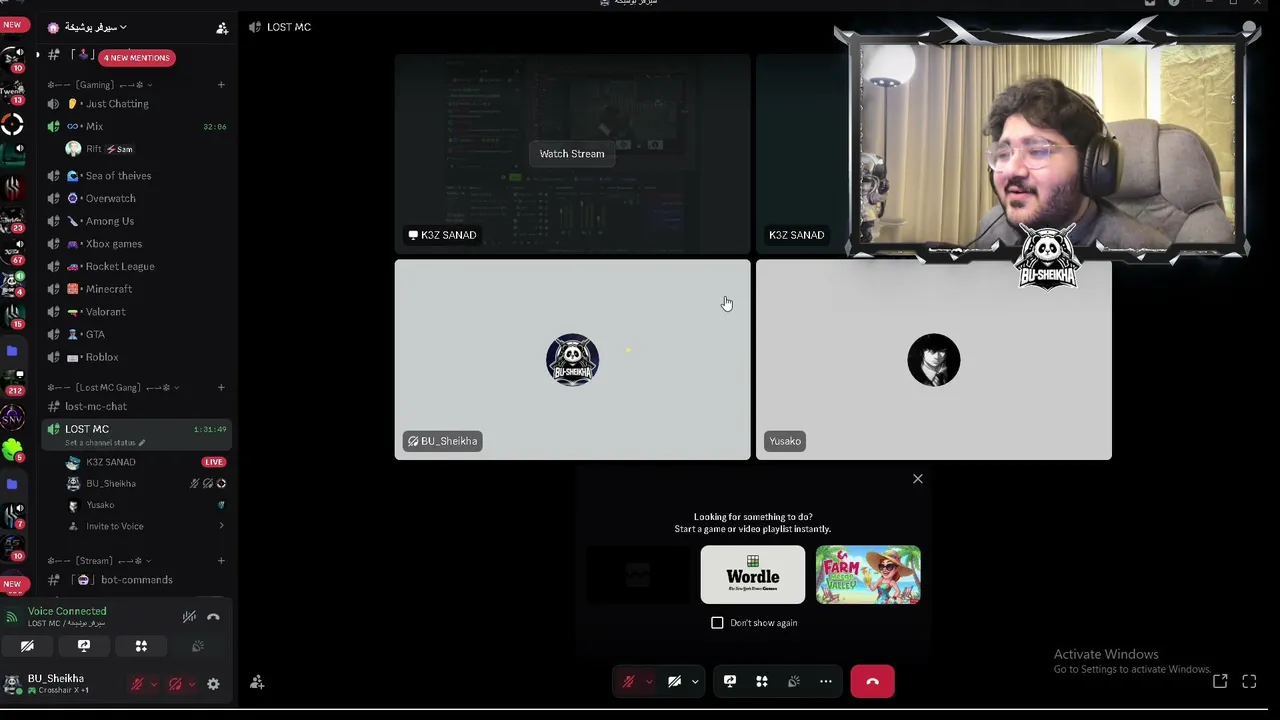Join the Valorant voice channel
The width and height of the screenshot is (1280, 720).
[x=136, y=312]
